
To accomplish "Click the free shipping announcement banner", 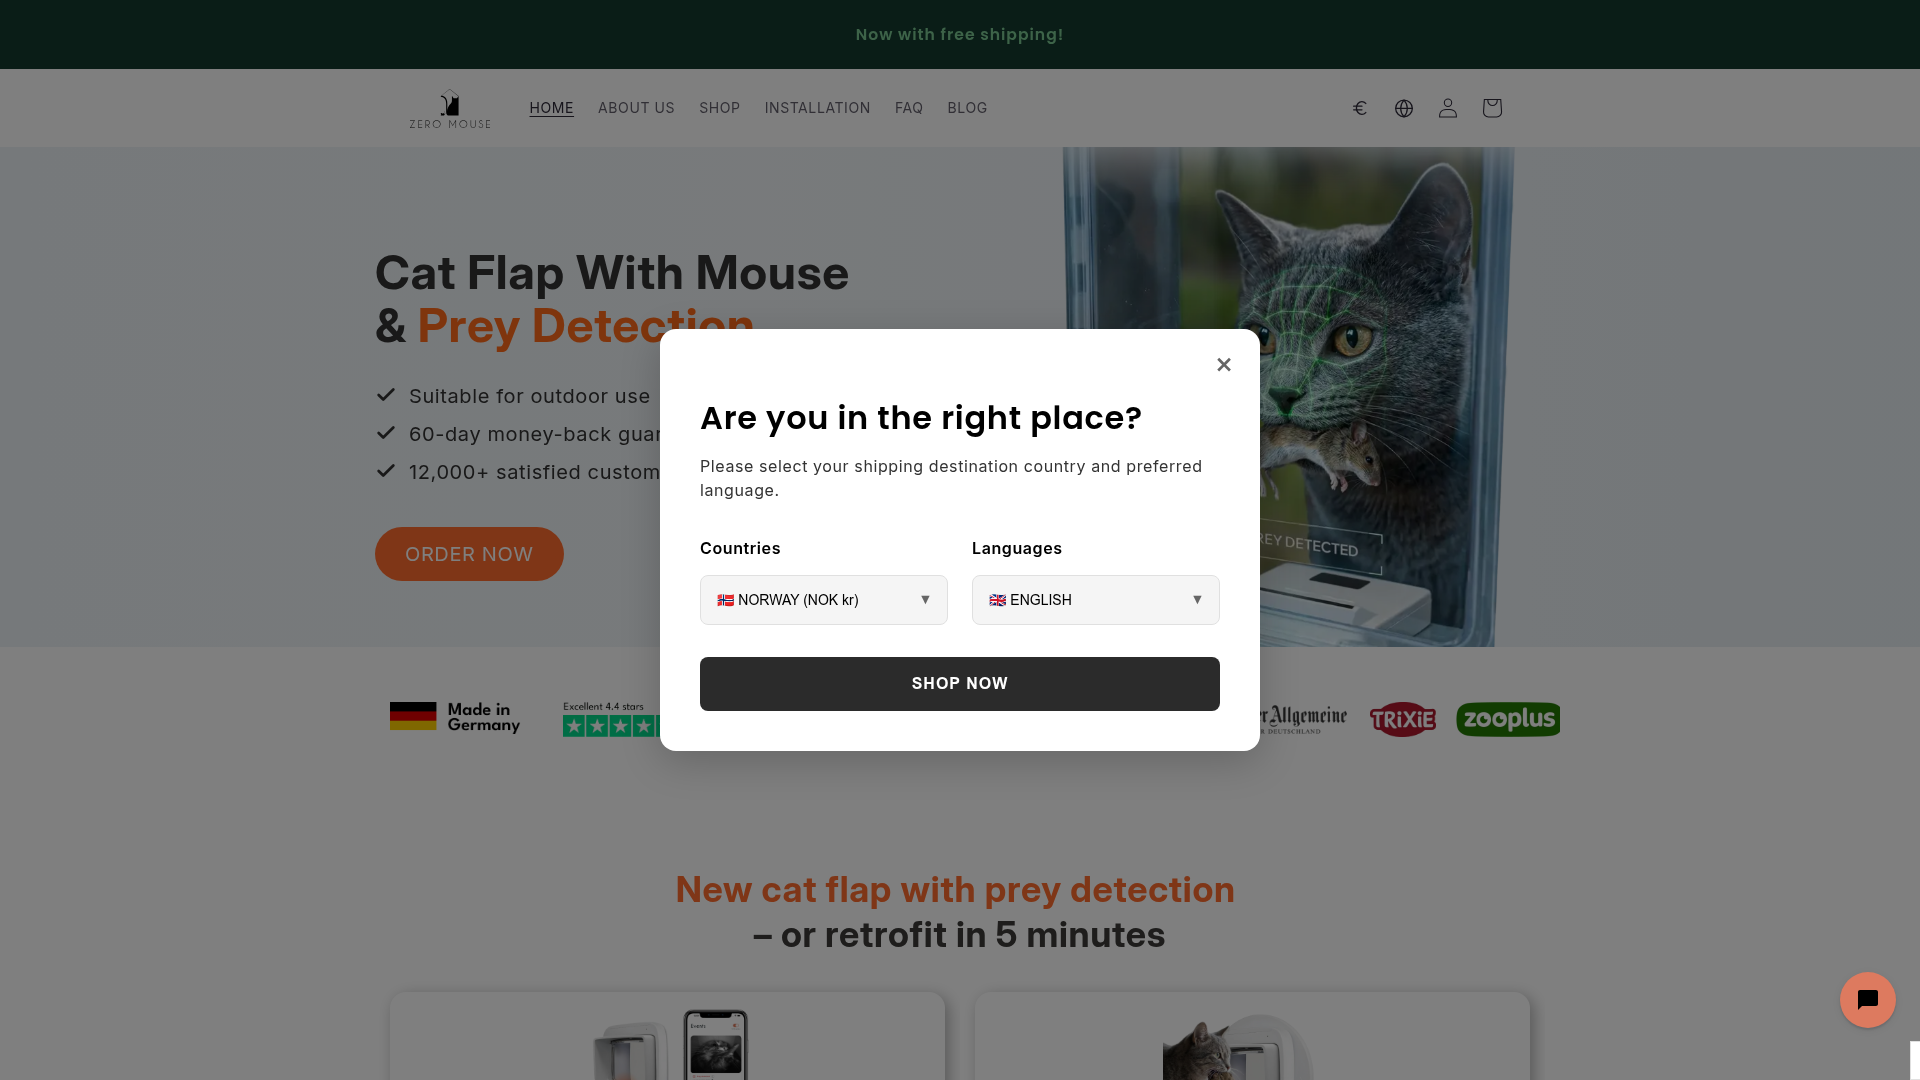I will 959,35.
